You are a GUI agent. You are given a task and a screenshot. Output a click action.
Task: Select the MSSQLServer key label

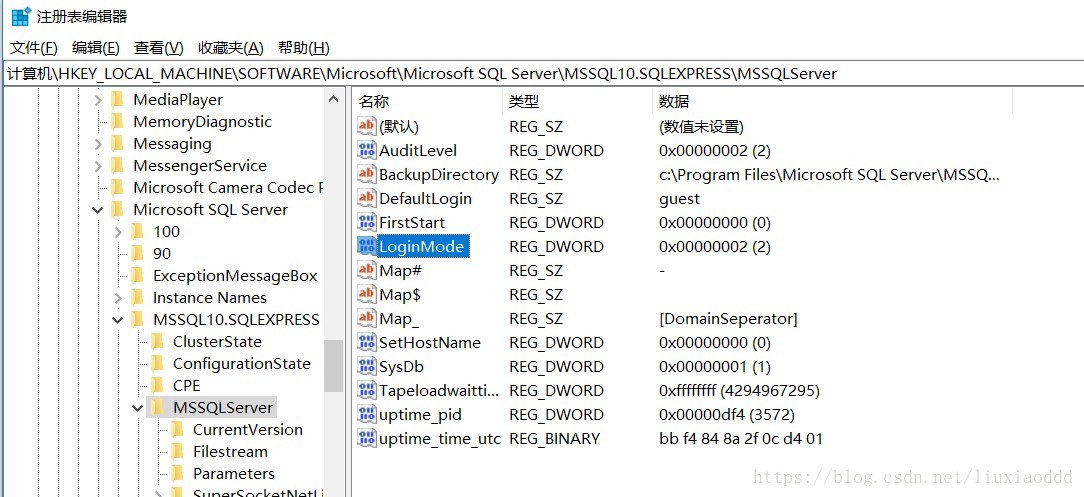(x=223, y=408)
